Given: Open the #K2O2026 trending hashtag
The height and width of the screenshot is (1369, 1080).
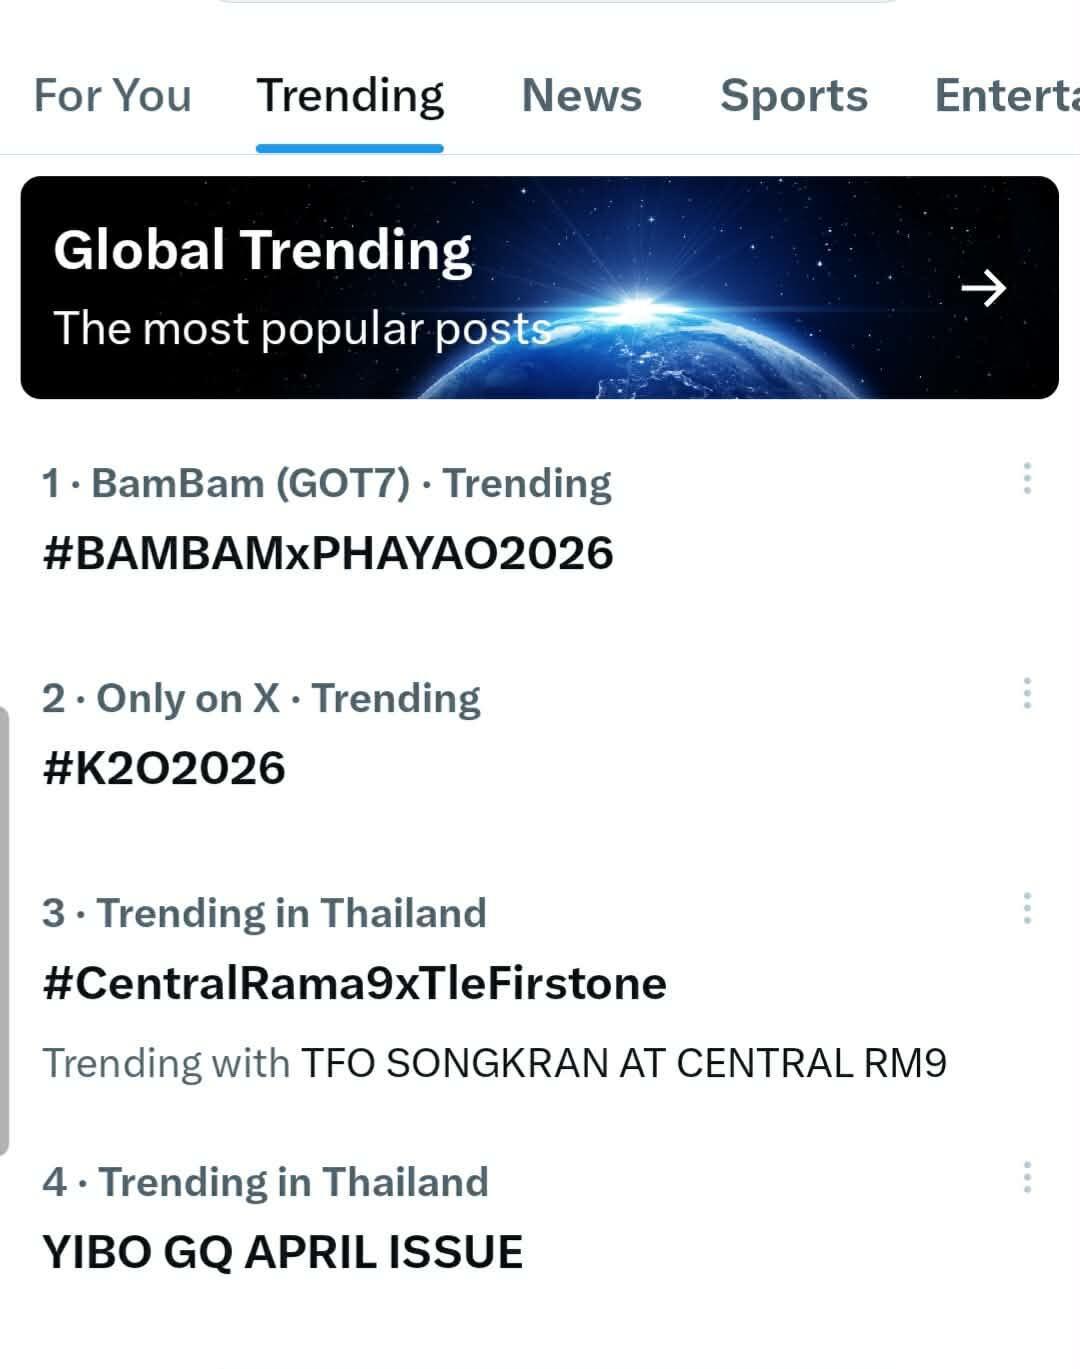Looking at the screenshot, I should click(164, 768).
